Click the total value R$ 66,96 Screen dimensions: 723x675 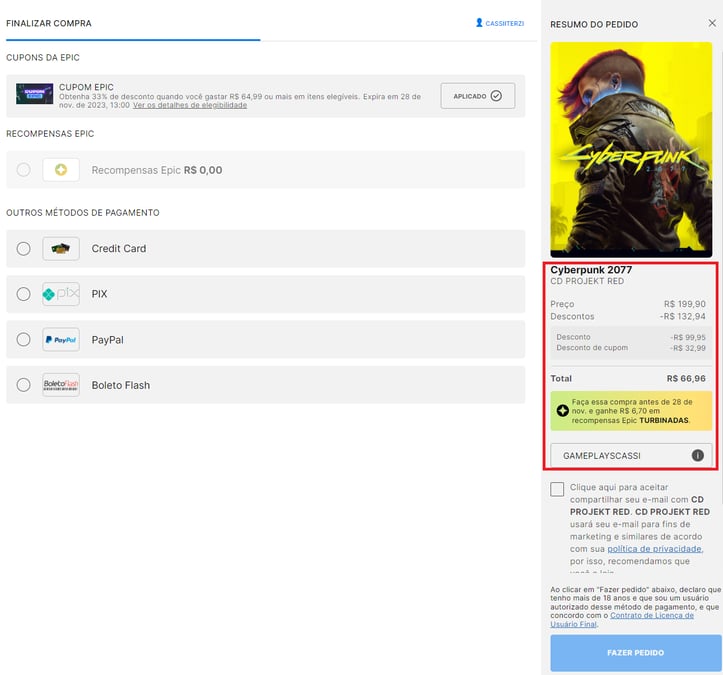click(686, 379)
